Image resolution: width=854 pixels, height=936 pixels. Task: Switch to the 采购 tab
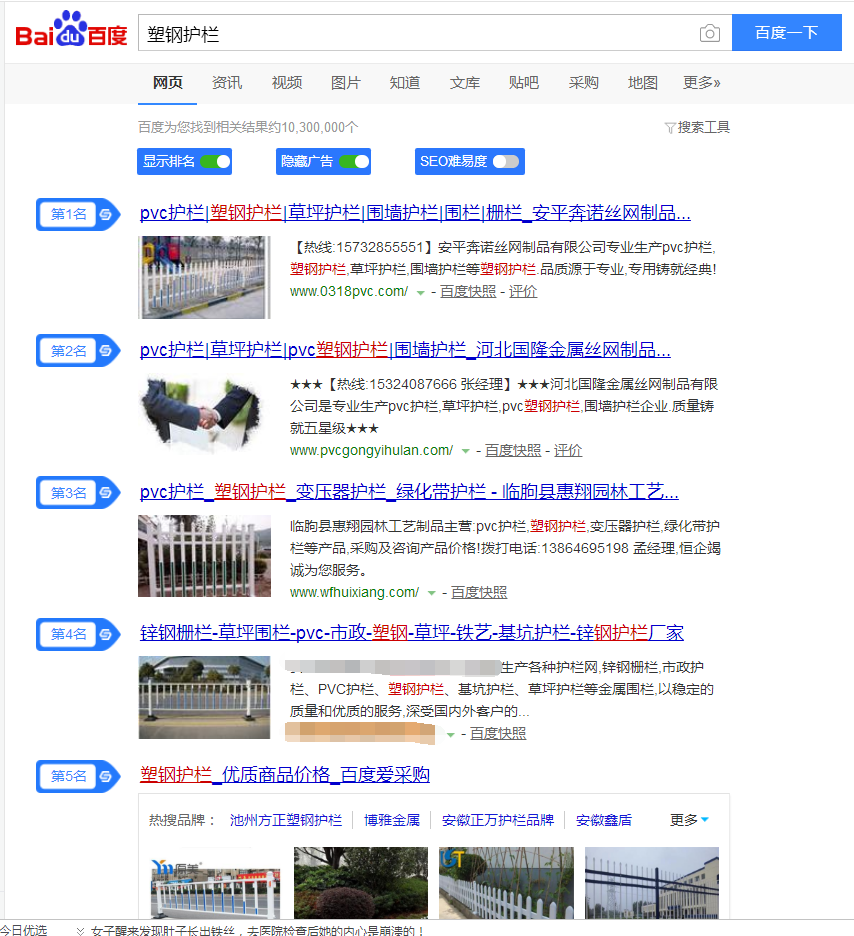[x=583, y=82]
